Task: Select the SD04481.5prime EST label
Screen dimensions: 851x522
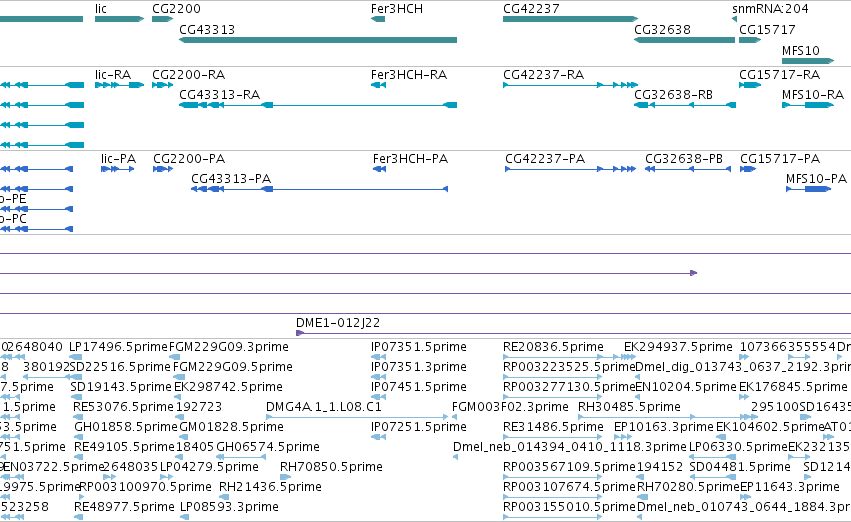Action: point(740,467)
